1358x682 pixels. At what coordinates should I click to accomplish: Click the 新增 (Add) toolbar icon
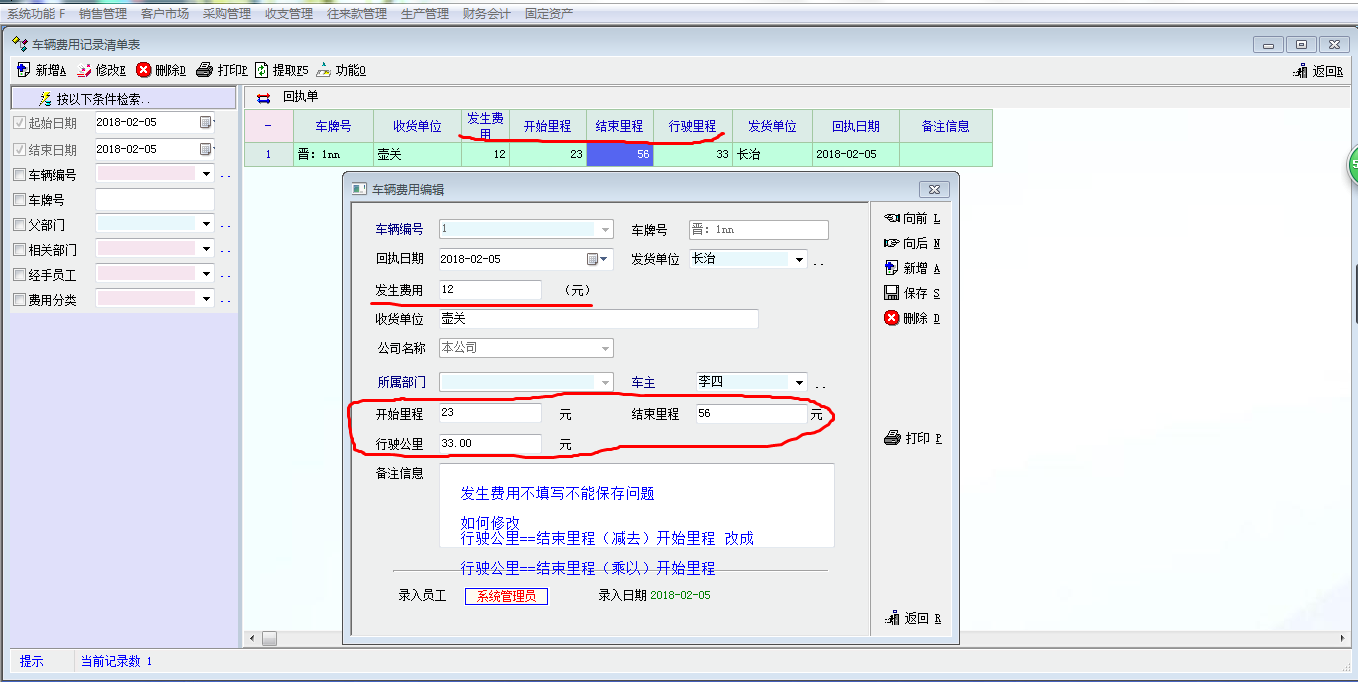pyautogui.click(x=24, y=70)
